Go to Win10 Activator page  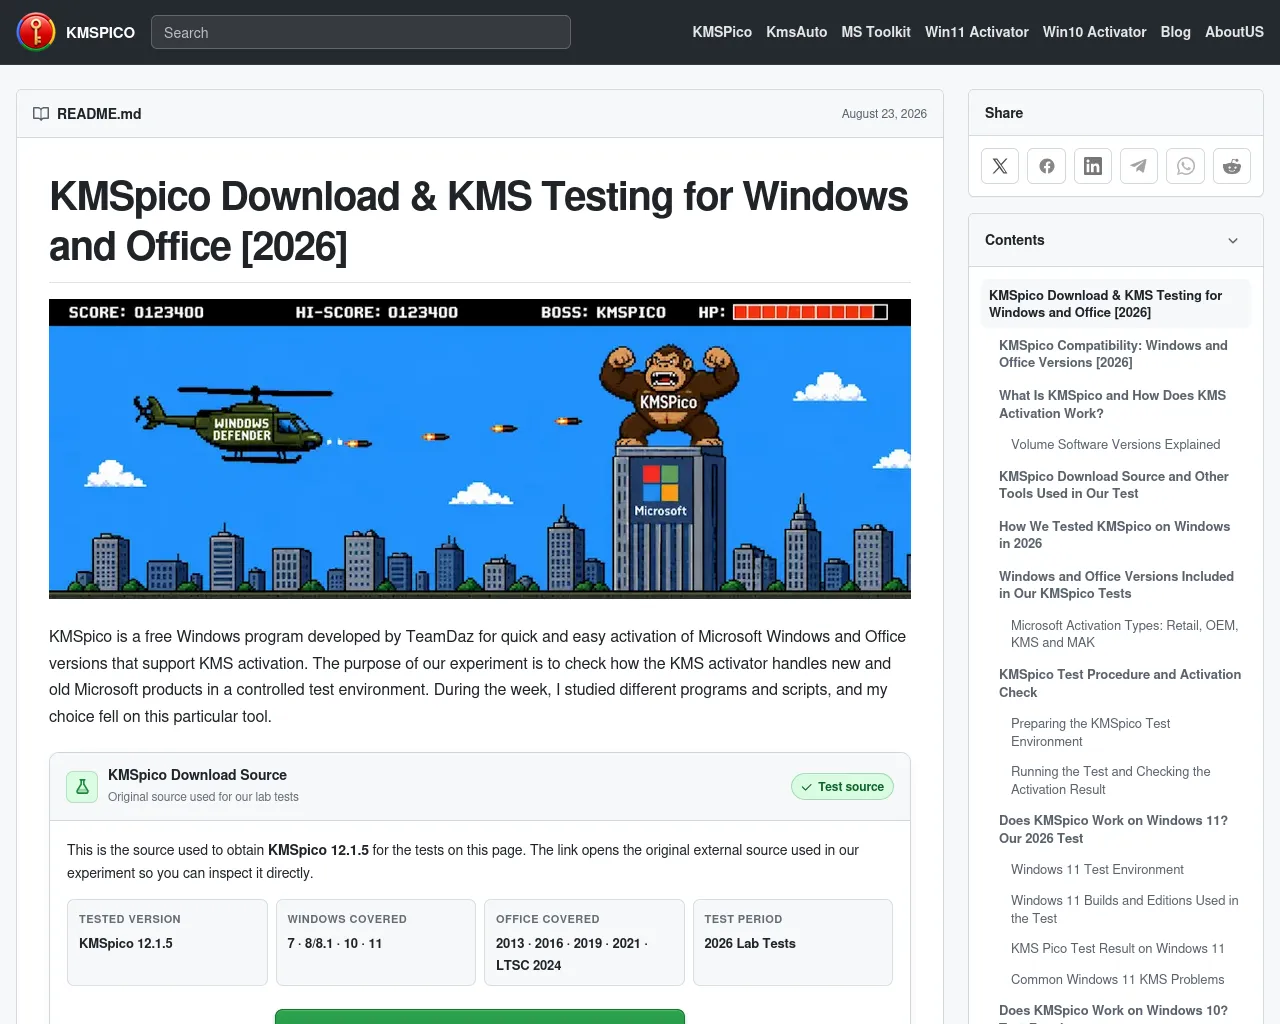click(1095, 32)
